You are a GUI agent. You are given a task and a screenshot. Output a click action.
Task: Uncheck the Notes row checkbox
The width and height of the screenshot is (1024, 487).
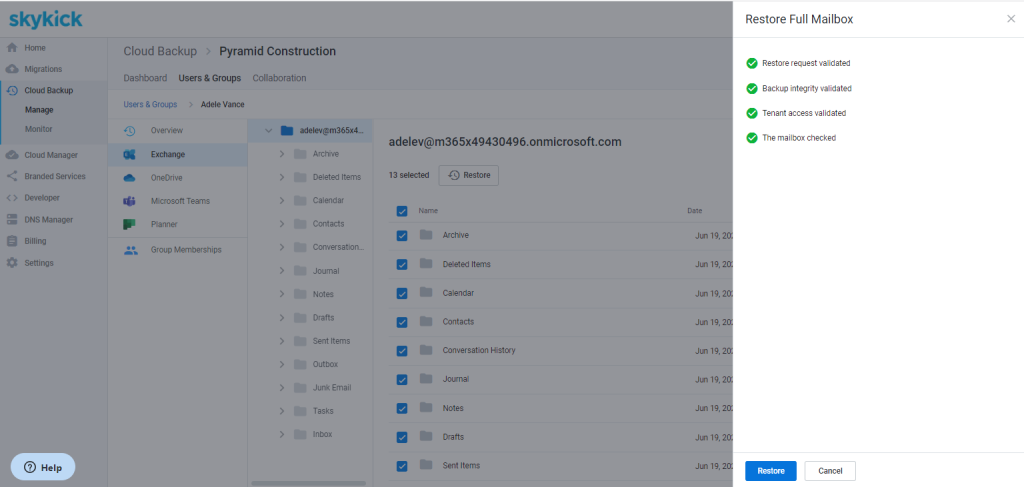click(402, 408)
